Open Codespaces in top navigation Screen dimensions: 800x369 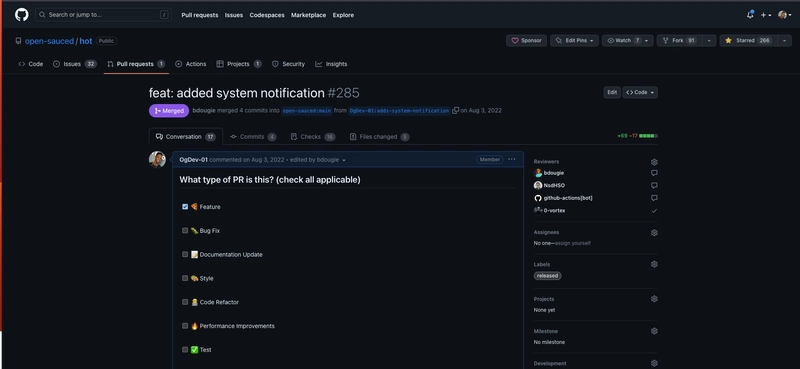point(267,15)
